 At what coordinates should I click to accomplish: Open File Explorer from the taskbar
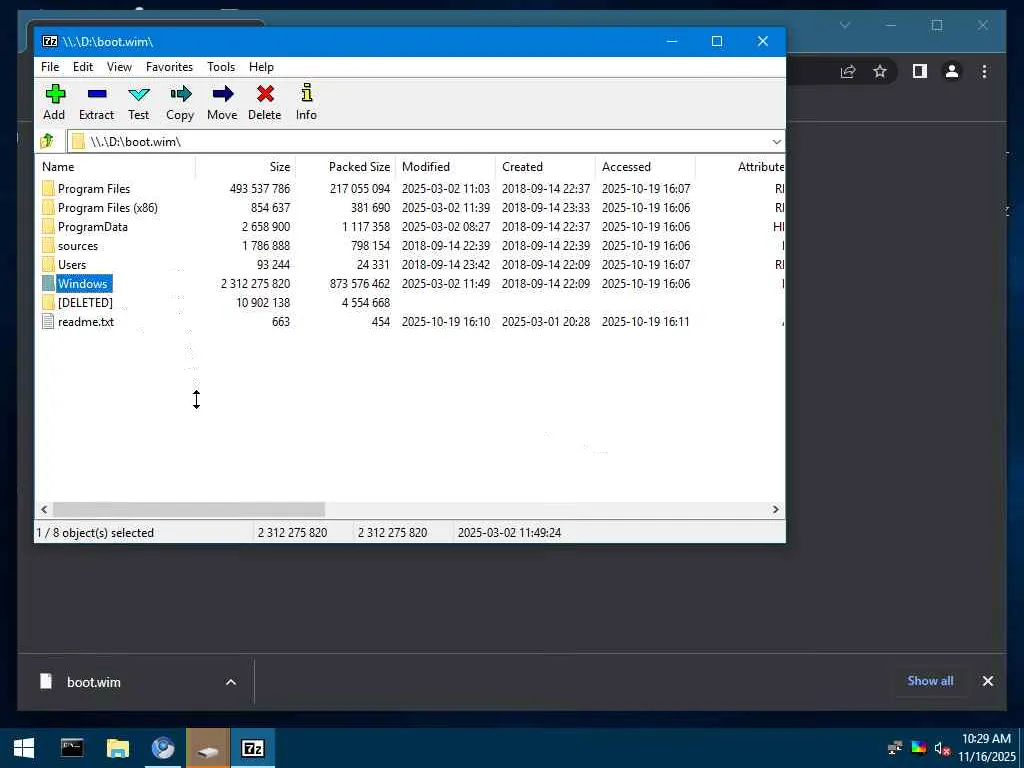point(118,748)
